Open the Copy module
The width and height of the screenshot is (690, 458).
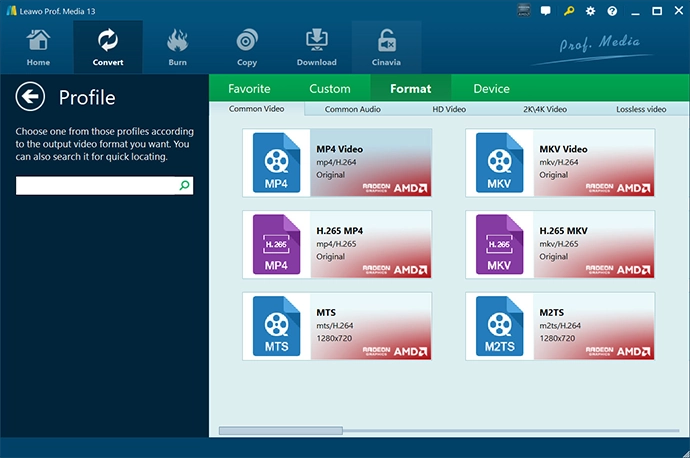pyautogui.click(x=247, y=47)
